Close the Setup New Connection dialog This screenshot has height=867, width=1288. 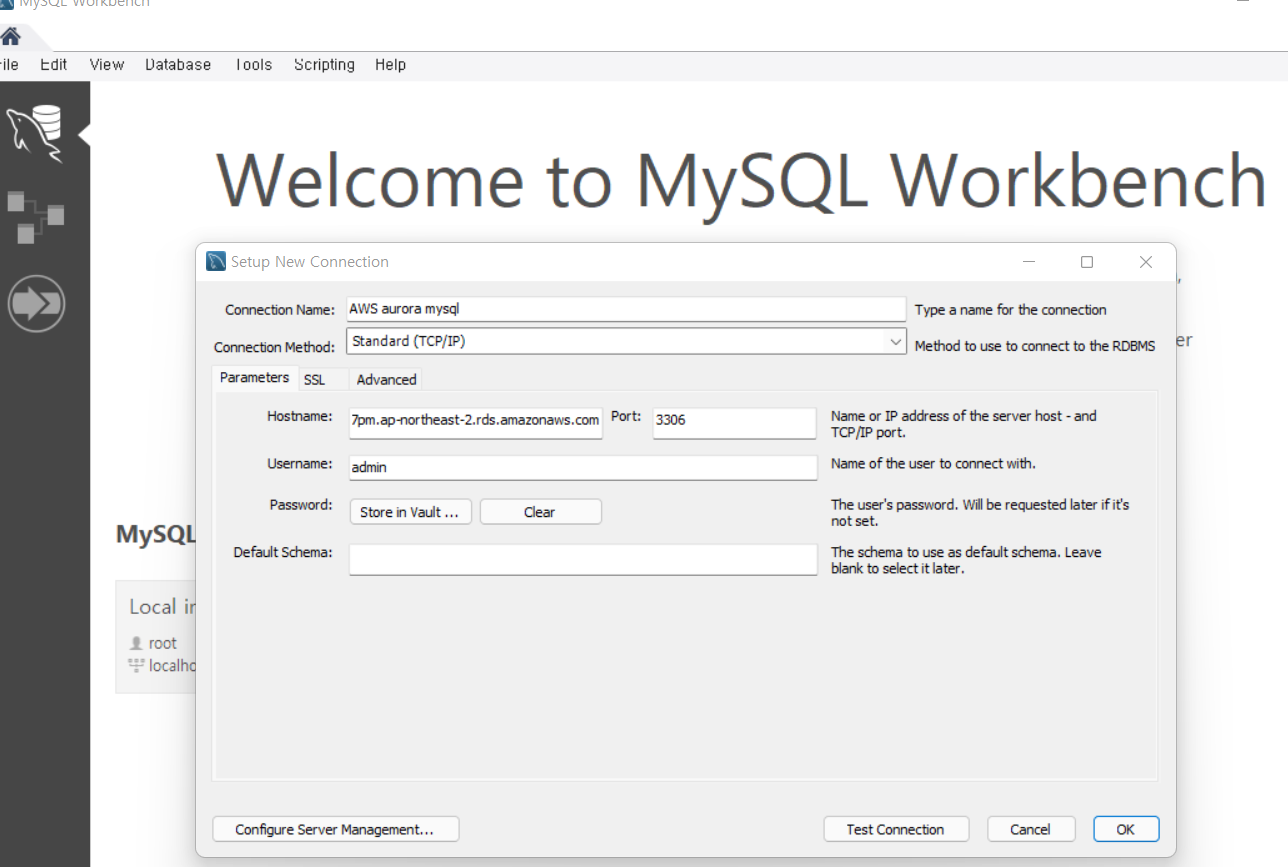pyautogui.click(x=1146, y=262)
